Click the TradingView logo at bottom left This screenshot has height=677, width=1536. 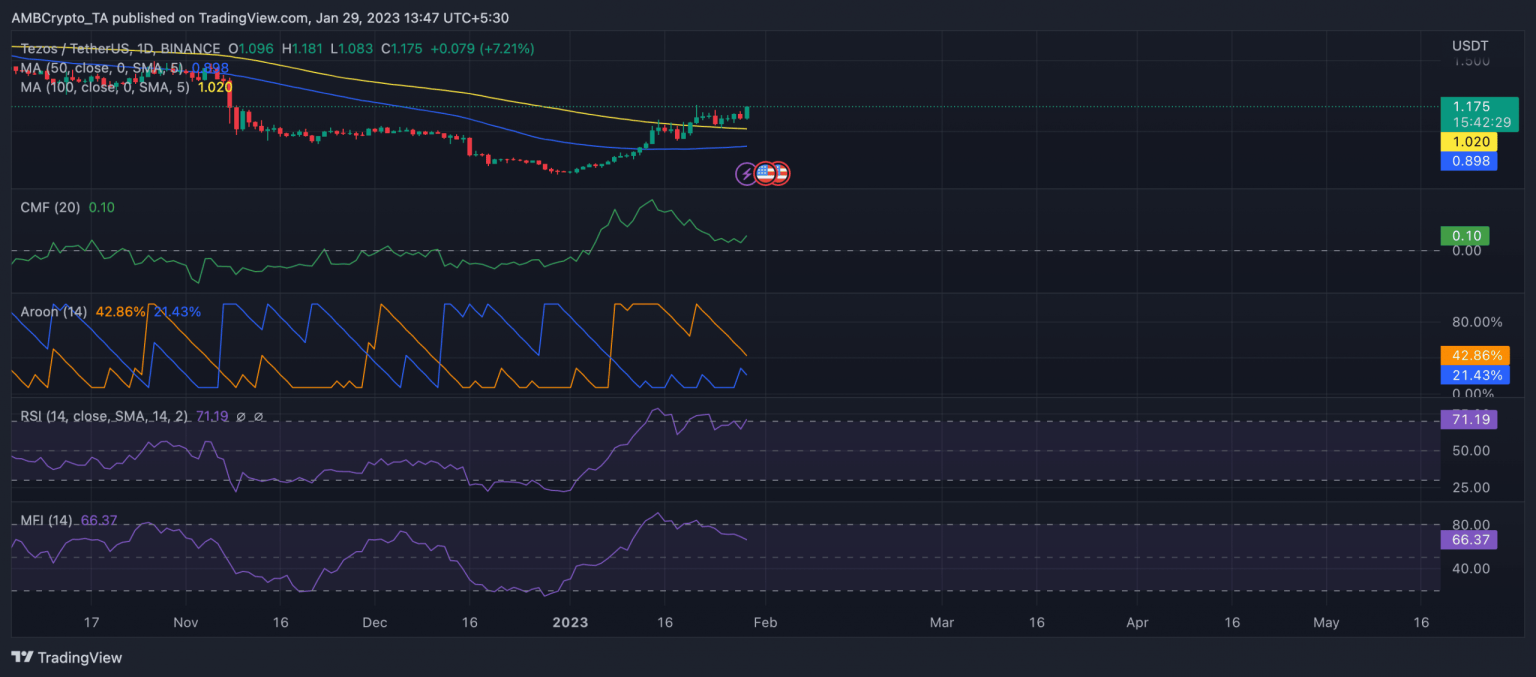[x=66, y=657]
